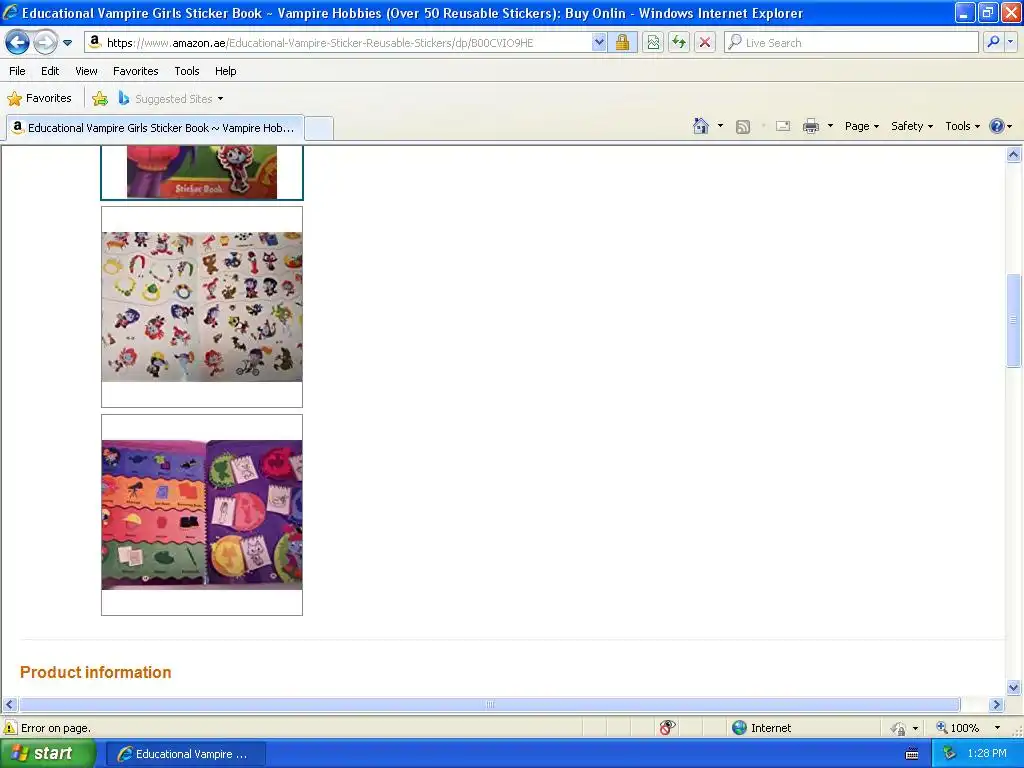Click the horizontal scrollbar thumb
Image resolution: width=1024 pixels, height=768 pixels.
(490, 705)
